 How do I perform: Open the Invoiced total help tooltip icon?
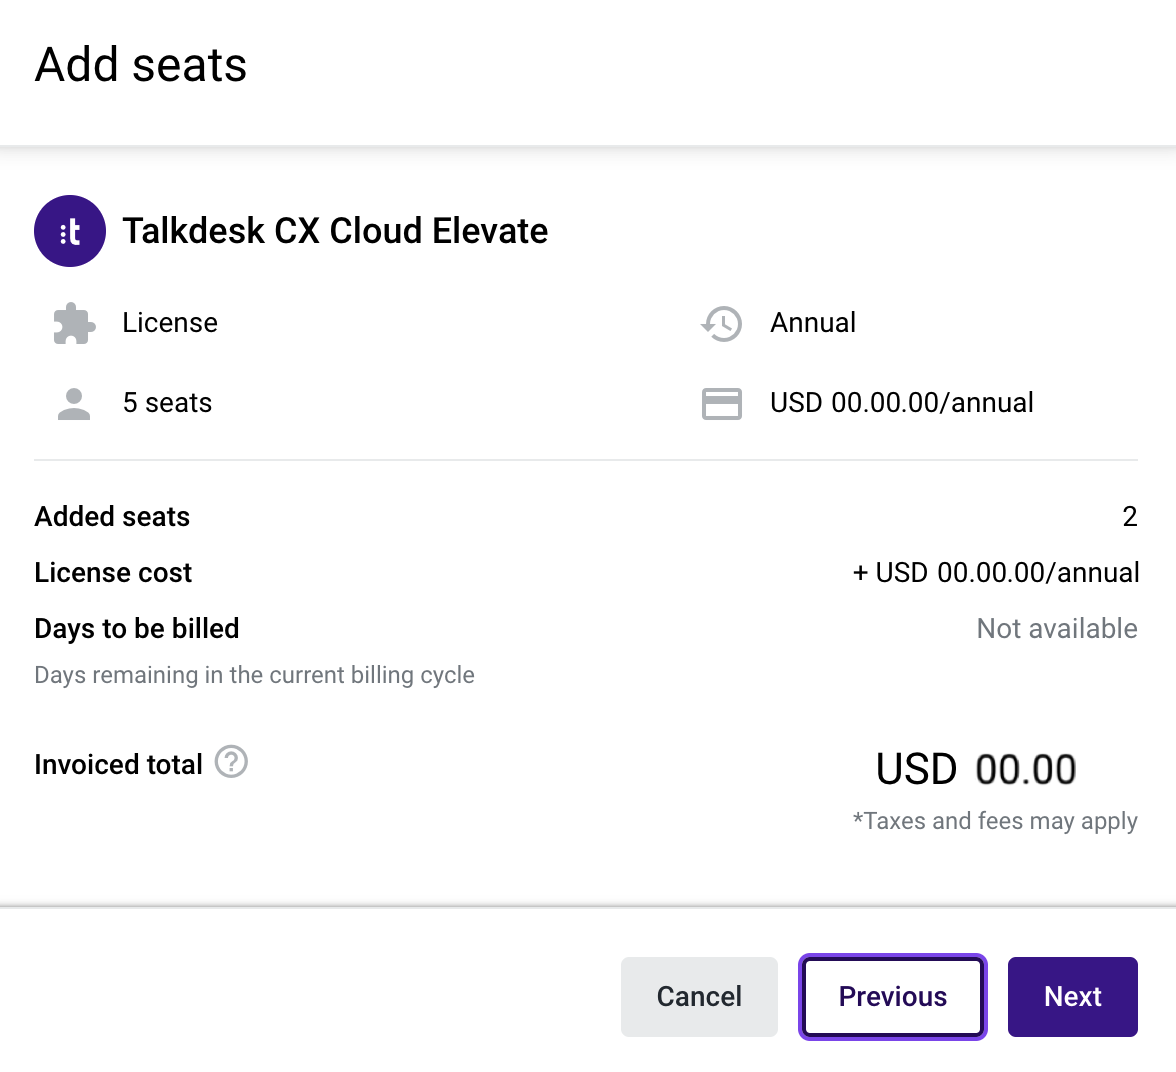pyautogui.click(x=231, y=762)
